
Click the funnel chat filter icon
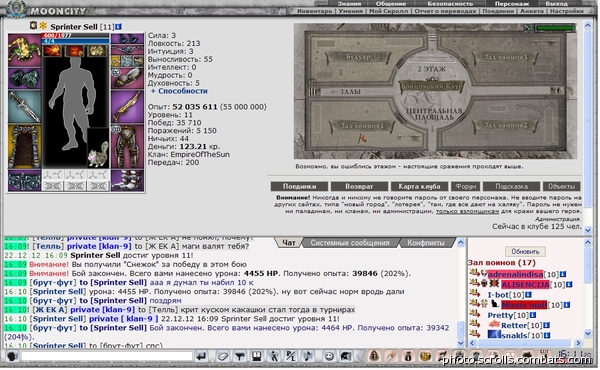(240, 356)
